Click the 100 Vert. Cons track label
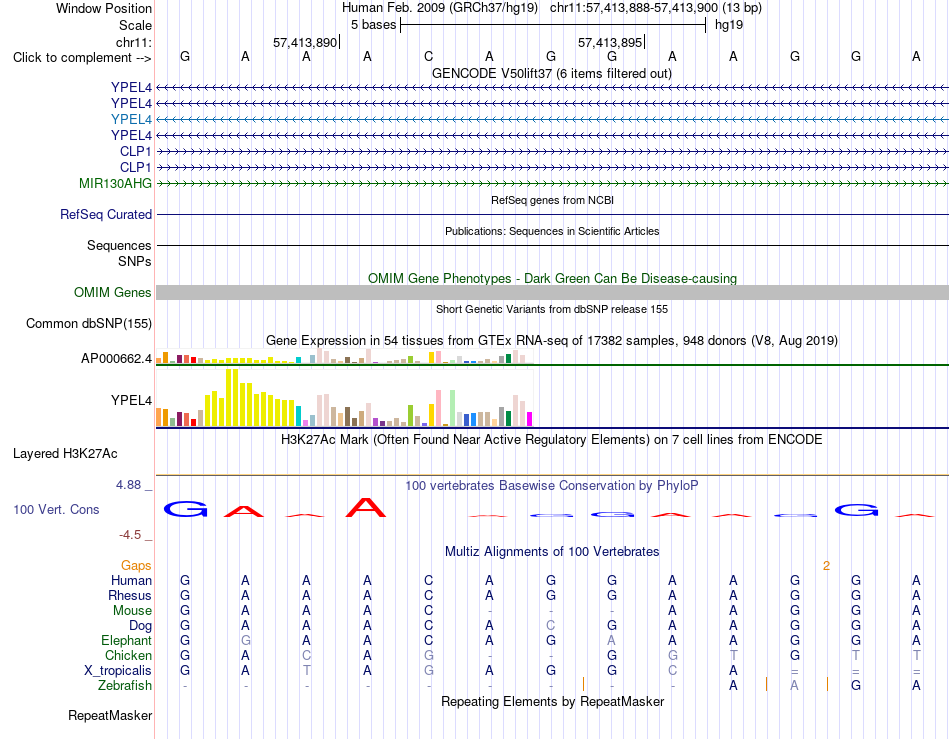 point(56,509)
